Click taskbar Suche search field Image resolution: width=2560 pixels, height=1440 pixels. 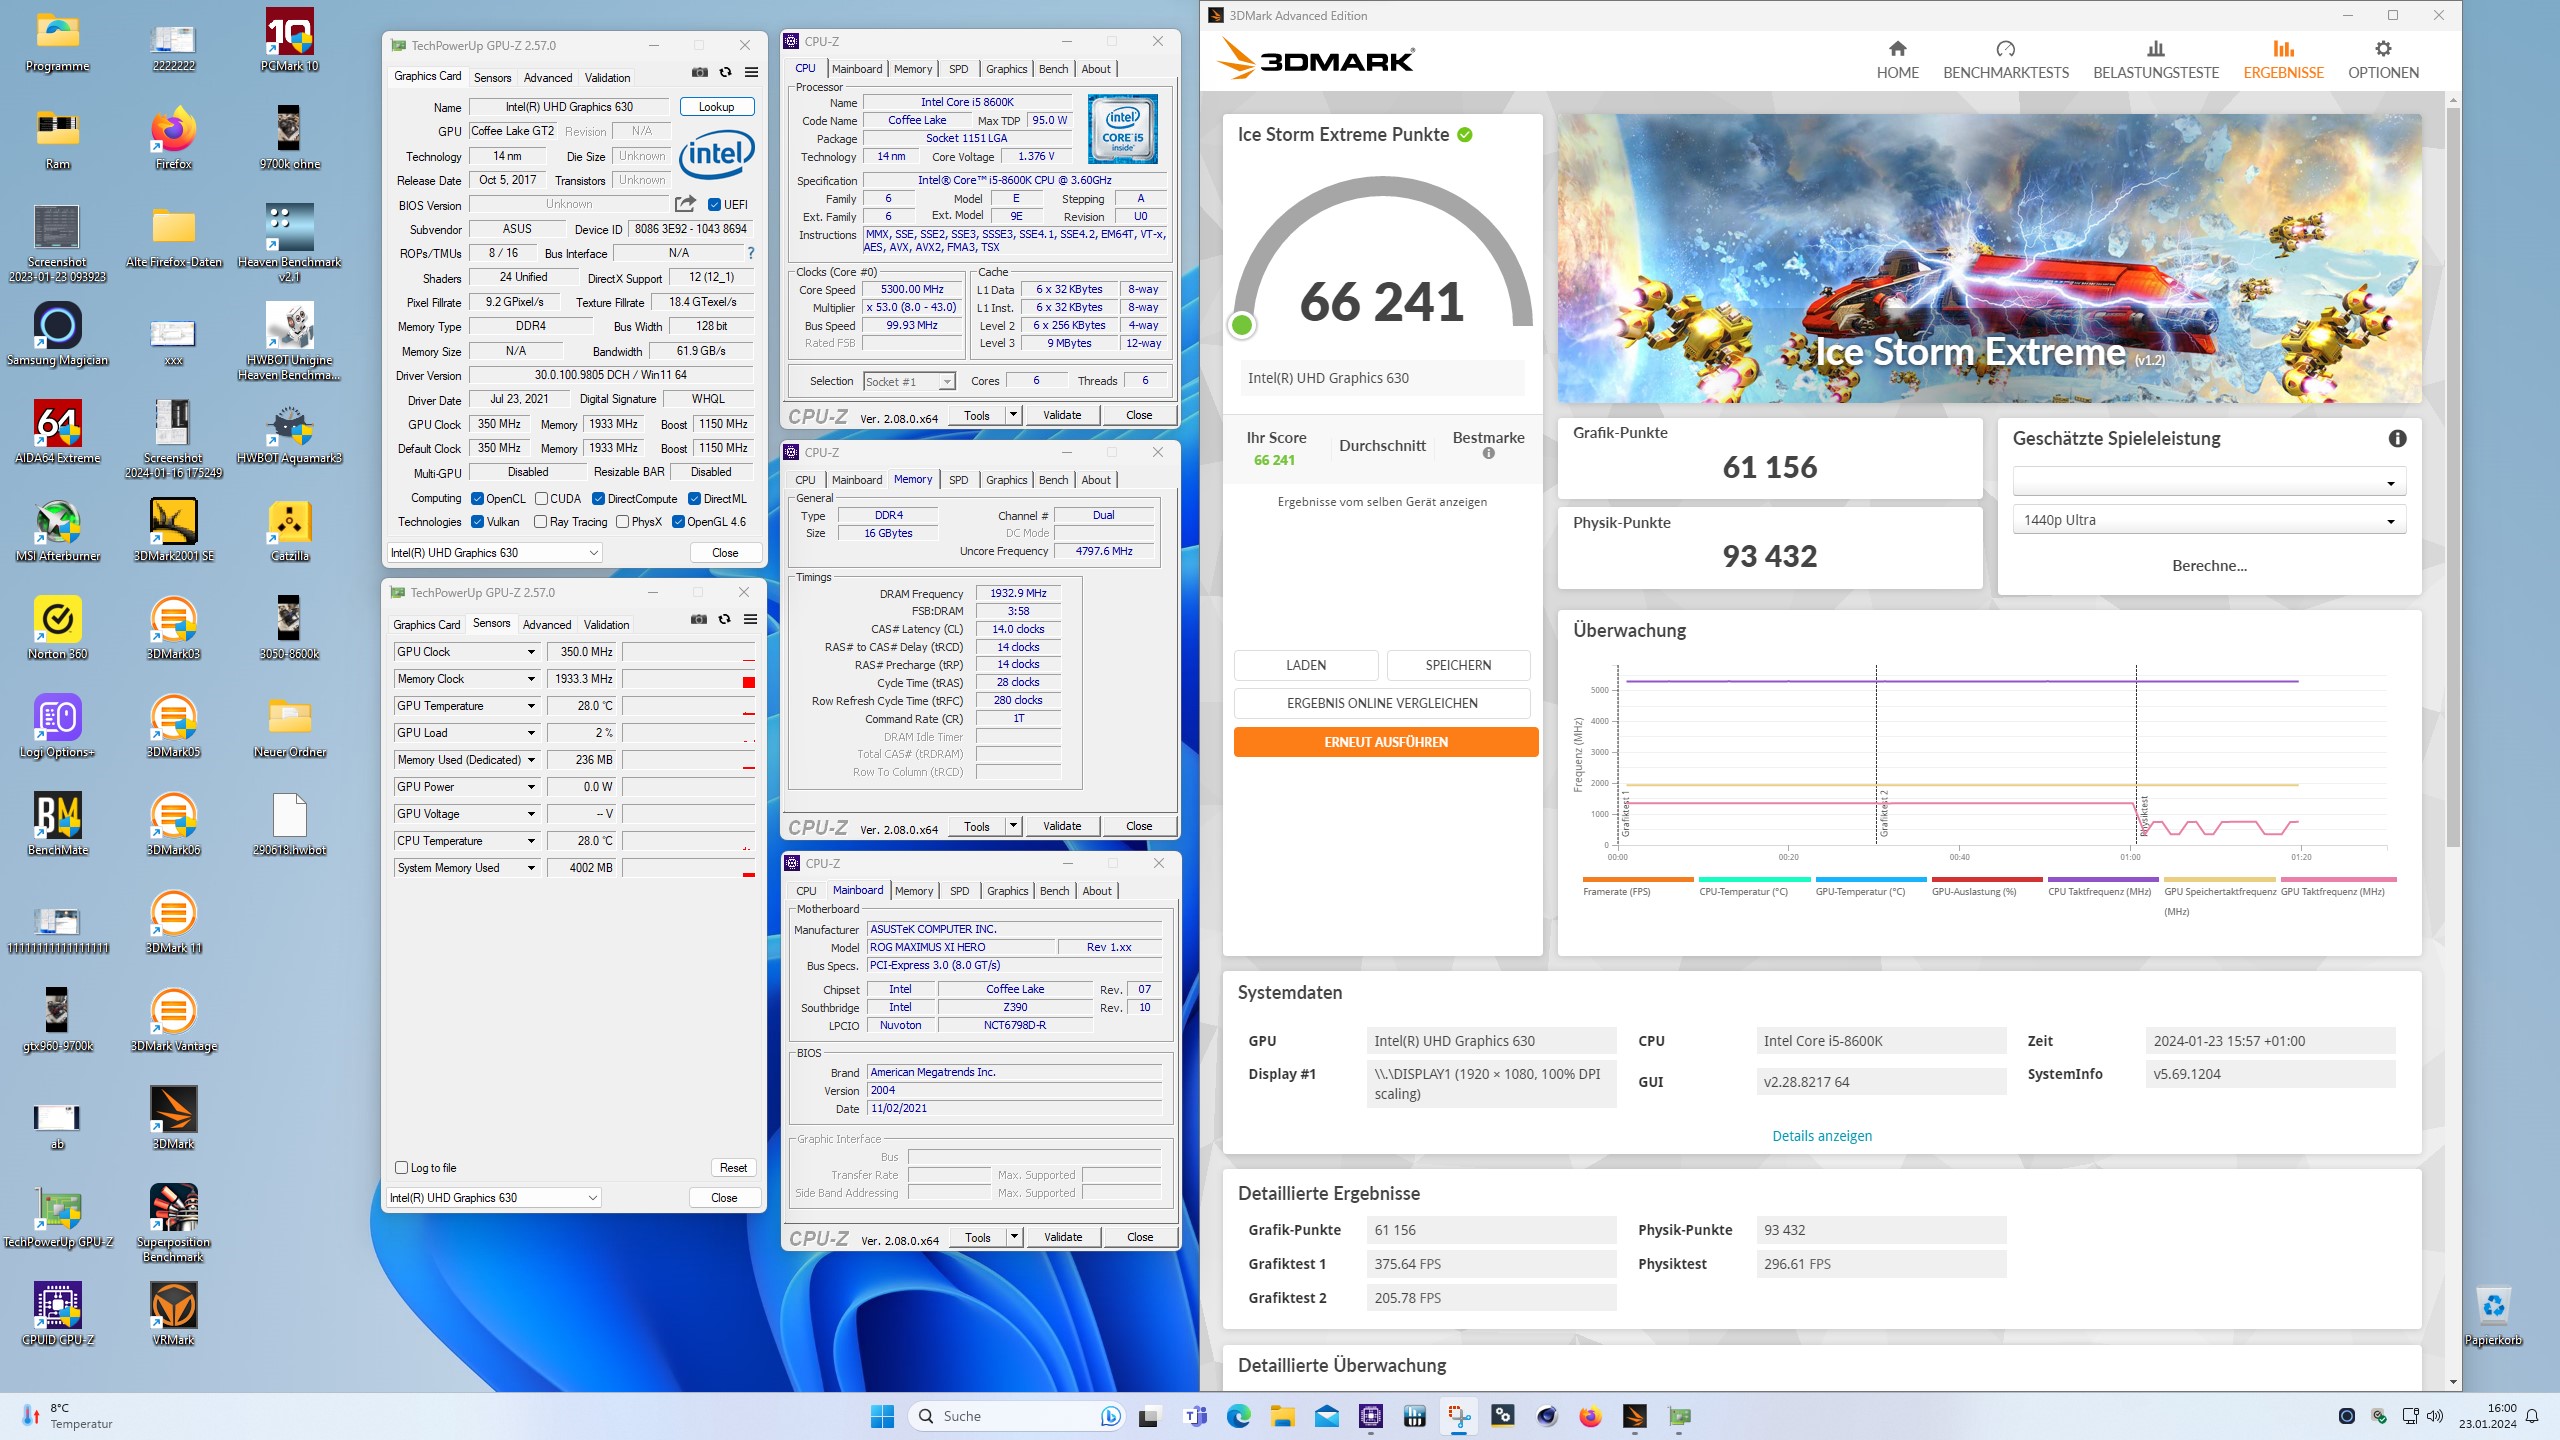tap(1018, 1416)
